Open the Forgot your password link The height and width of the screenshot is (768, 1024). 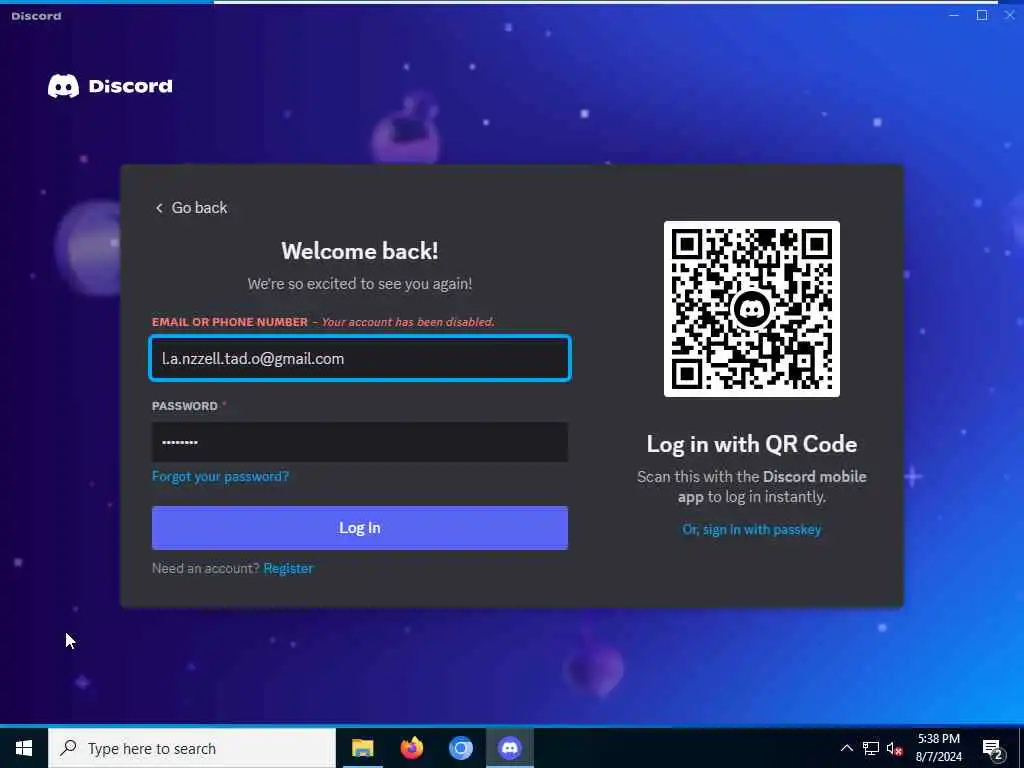(220, 476)
